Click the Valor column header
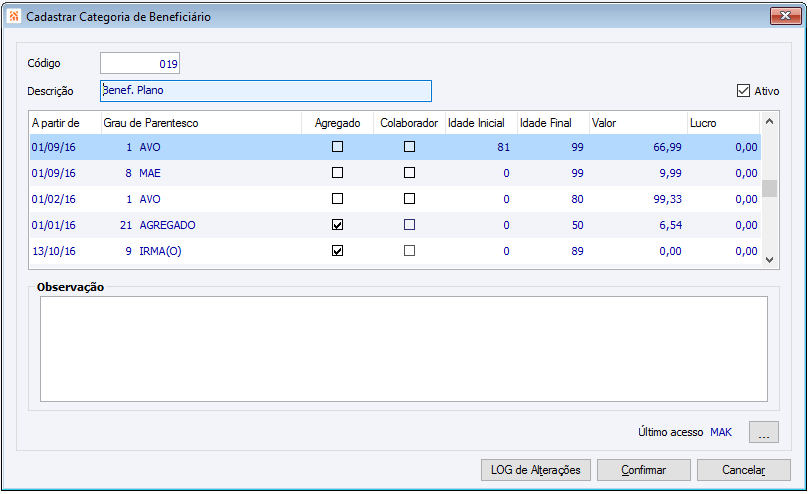 (636, 123)
